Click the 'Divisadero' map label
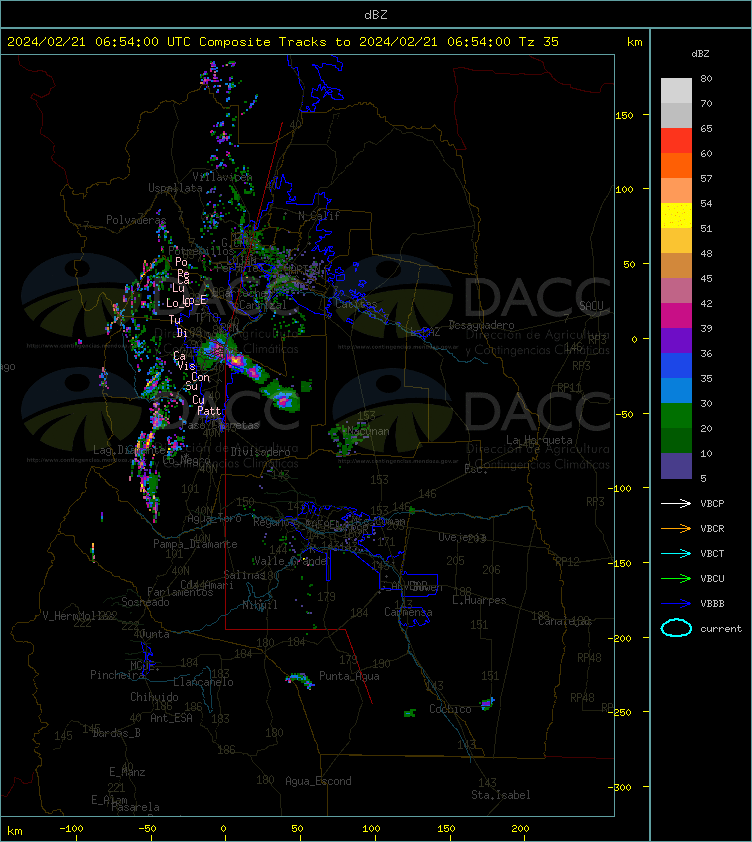The image size is (752, 842). pyautogui.click(x=261, y=452)
